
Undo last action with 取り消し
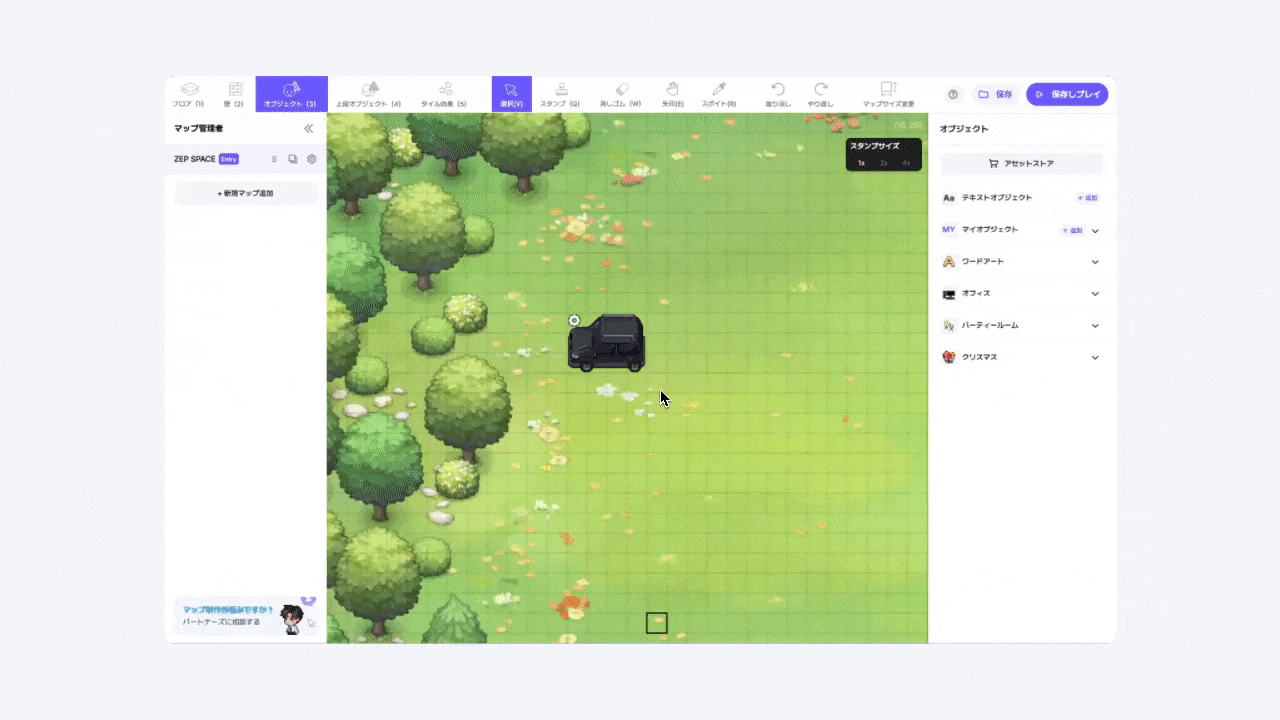click(778, 94)
